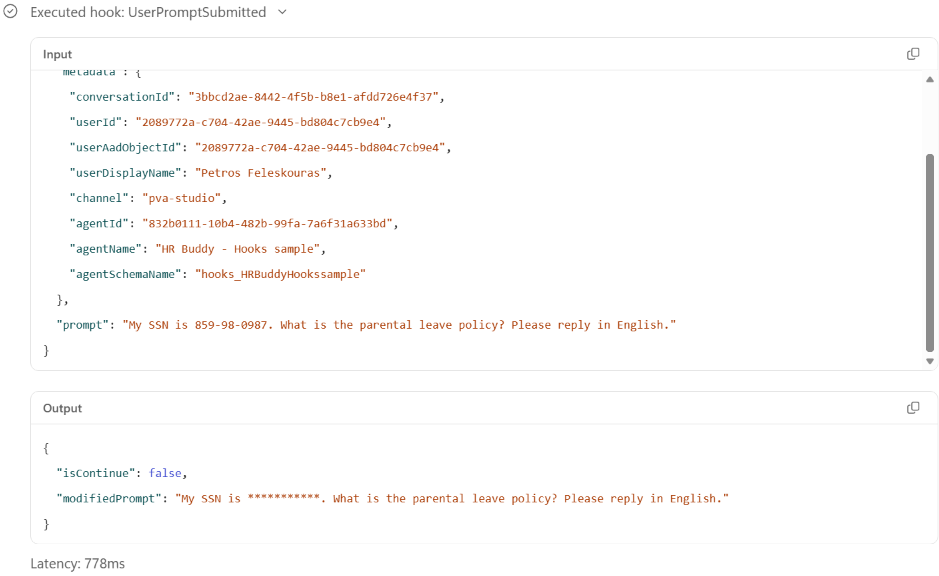This screenshot has height=576, width=939.
Task: Click the "agentName" key label
Action: click(106, 249)
